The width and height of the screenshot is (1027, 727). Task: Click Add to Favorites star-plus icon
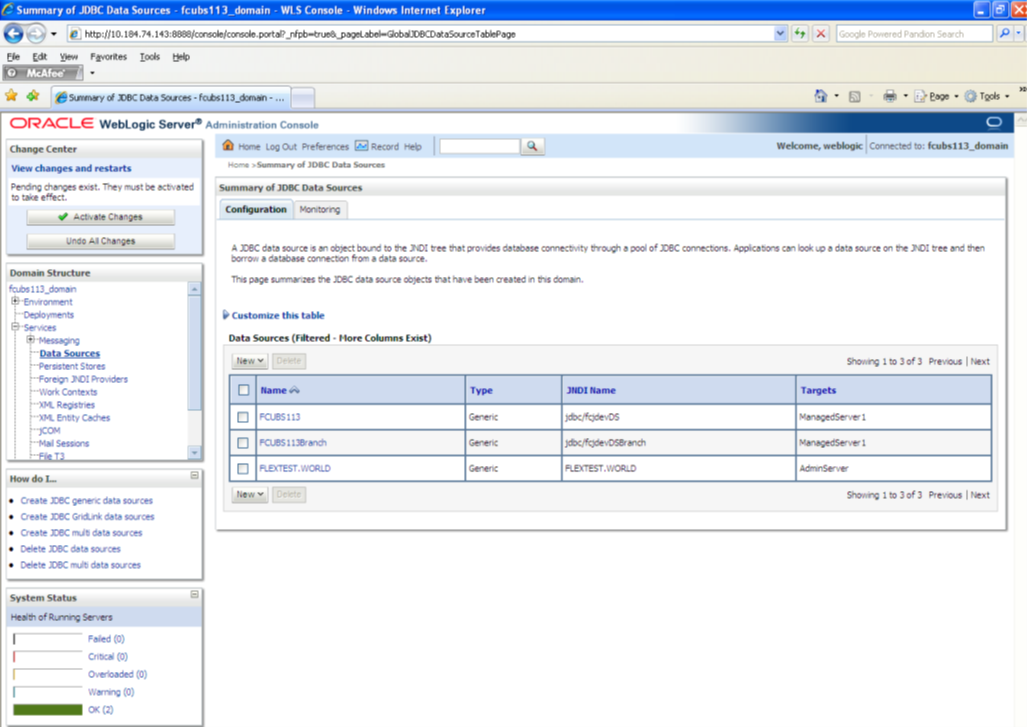(33, 96)
